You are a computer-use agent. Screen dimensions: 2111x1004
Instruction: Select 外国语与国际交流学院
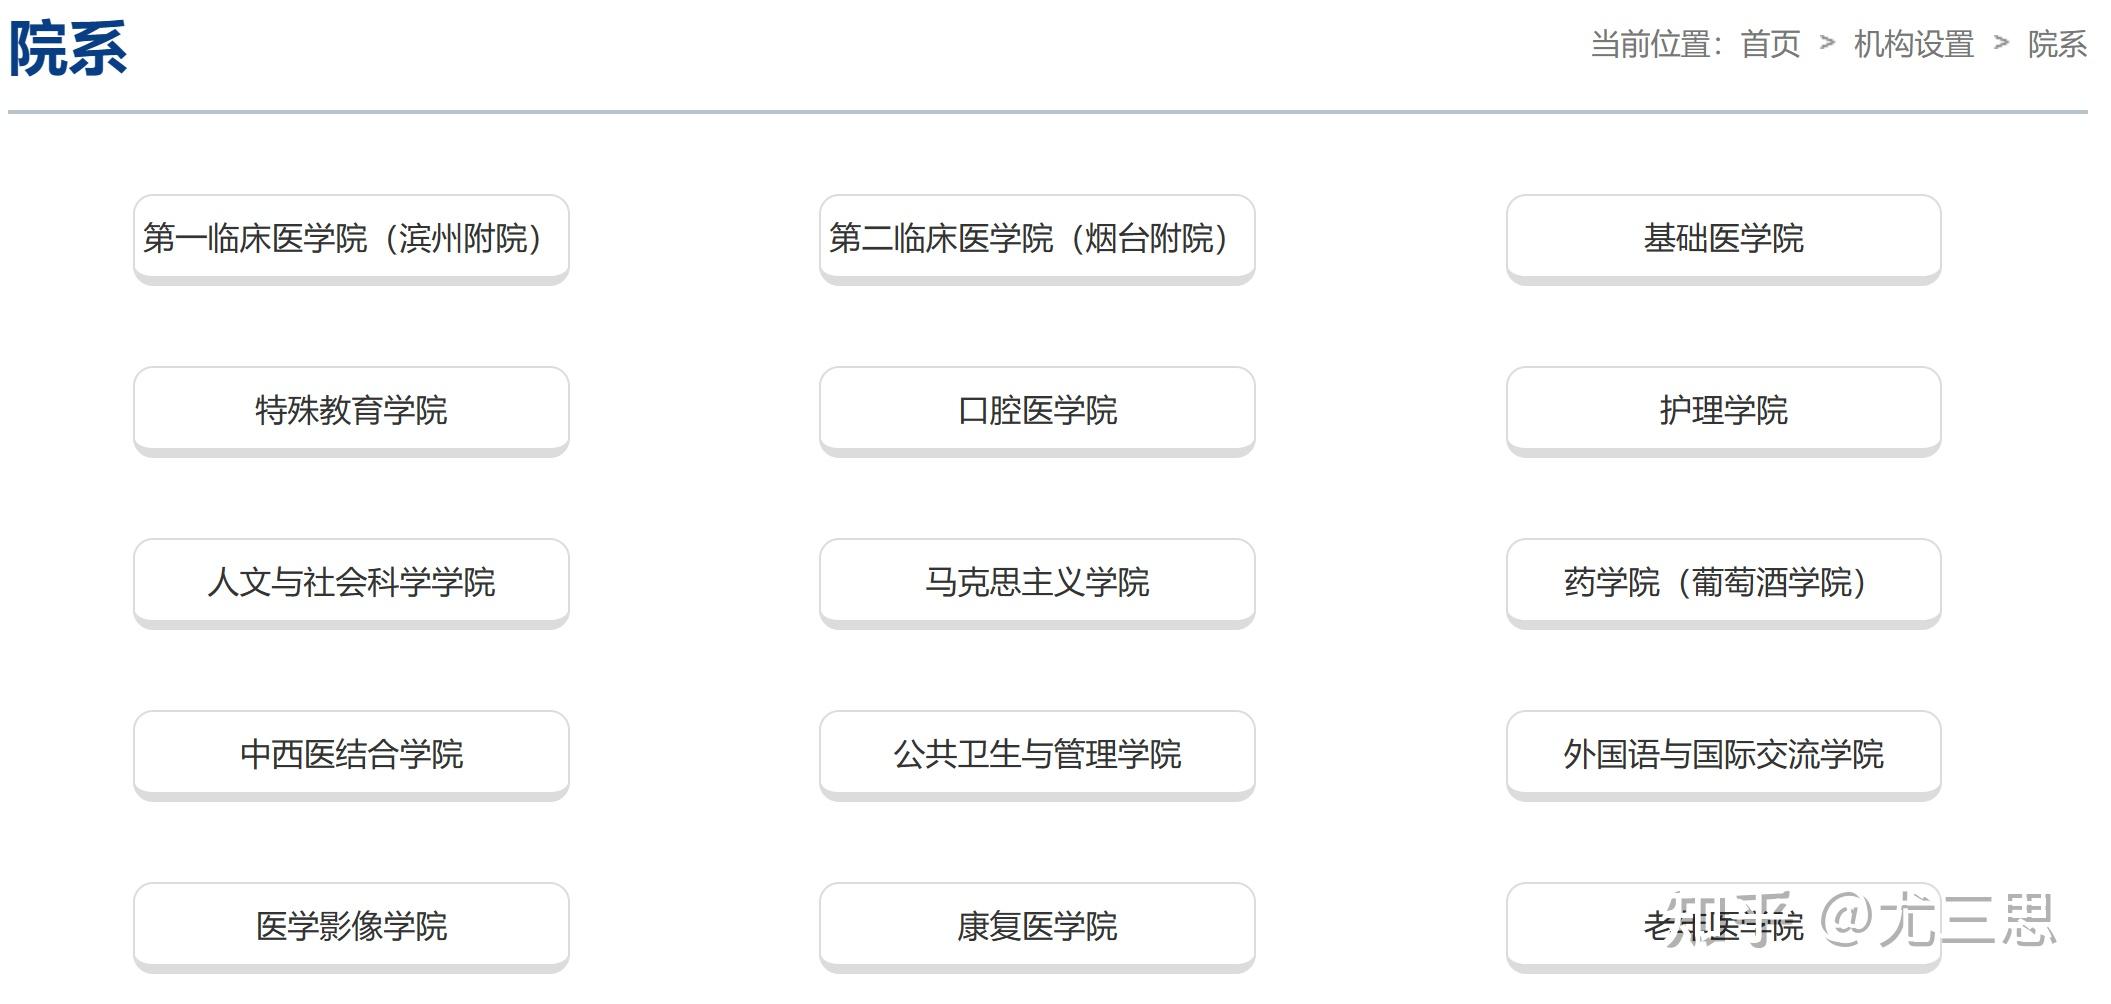click(x=1723, y=754)
